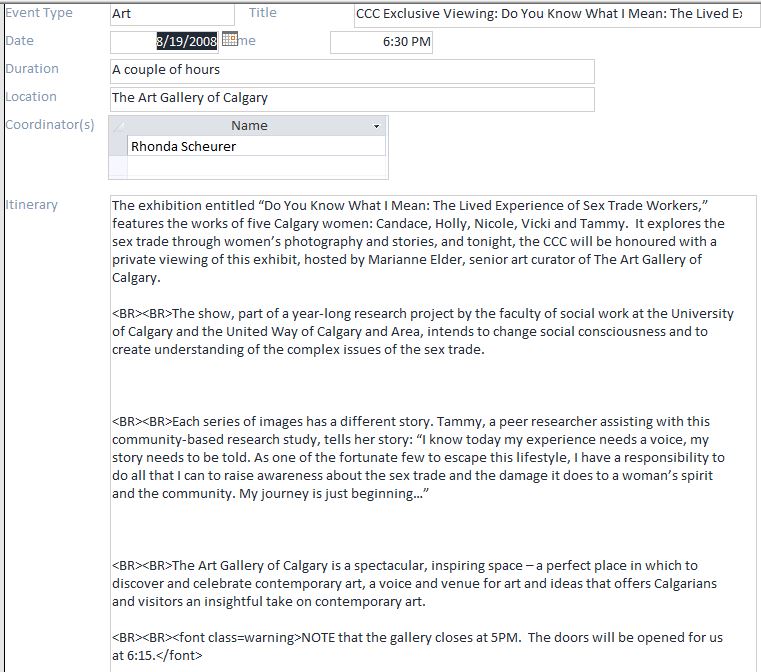Open the date picker calendar icon
This screenshot has height=672, width=761.
230,39
